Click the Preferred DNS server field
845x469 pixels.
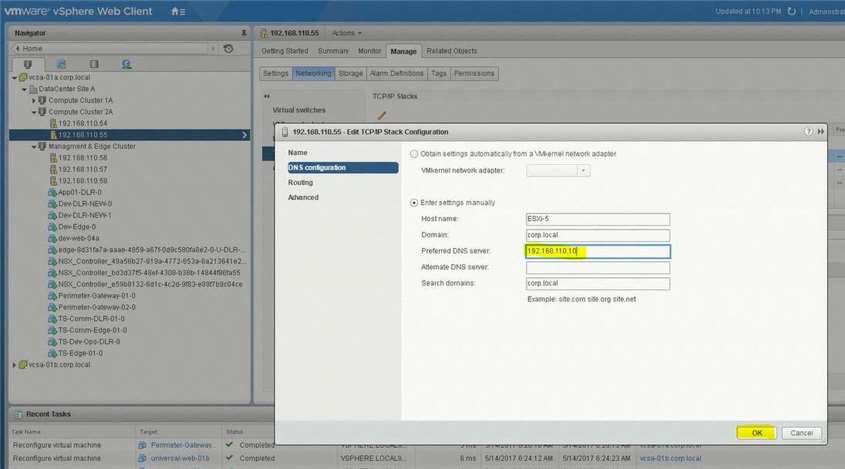click(598, 251)
